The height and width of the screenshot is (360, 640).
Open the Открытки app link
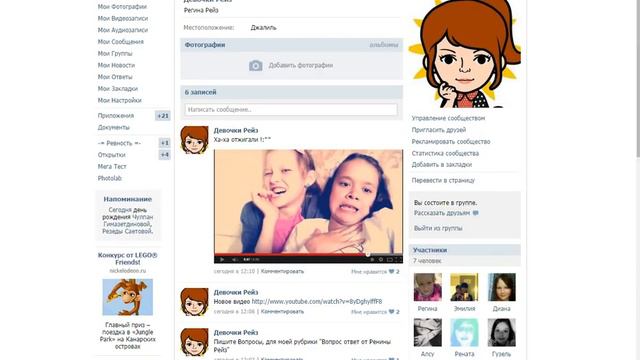111,155
